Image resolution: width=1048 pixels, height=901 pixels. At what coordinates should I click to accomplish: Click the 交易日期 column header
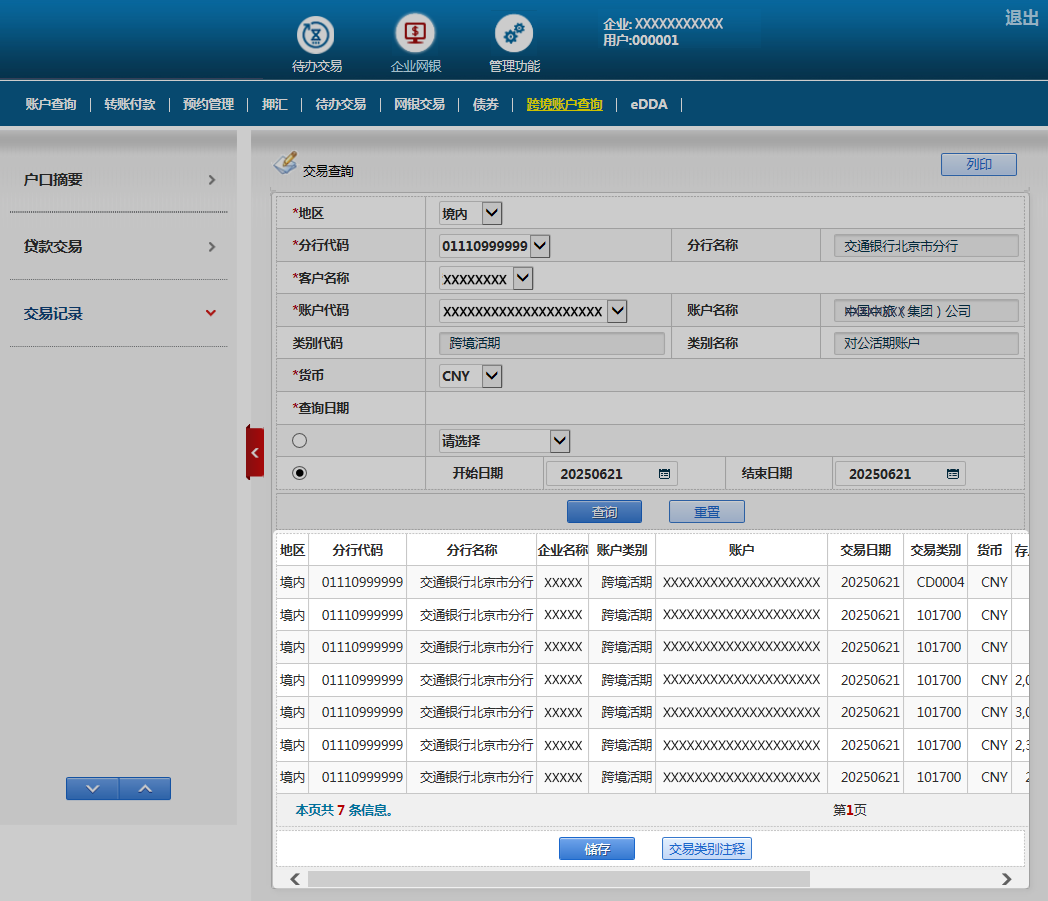click(x=866, y=550)
